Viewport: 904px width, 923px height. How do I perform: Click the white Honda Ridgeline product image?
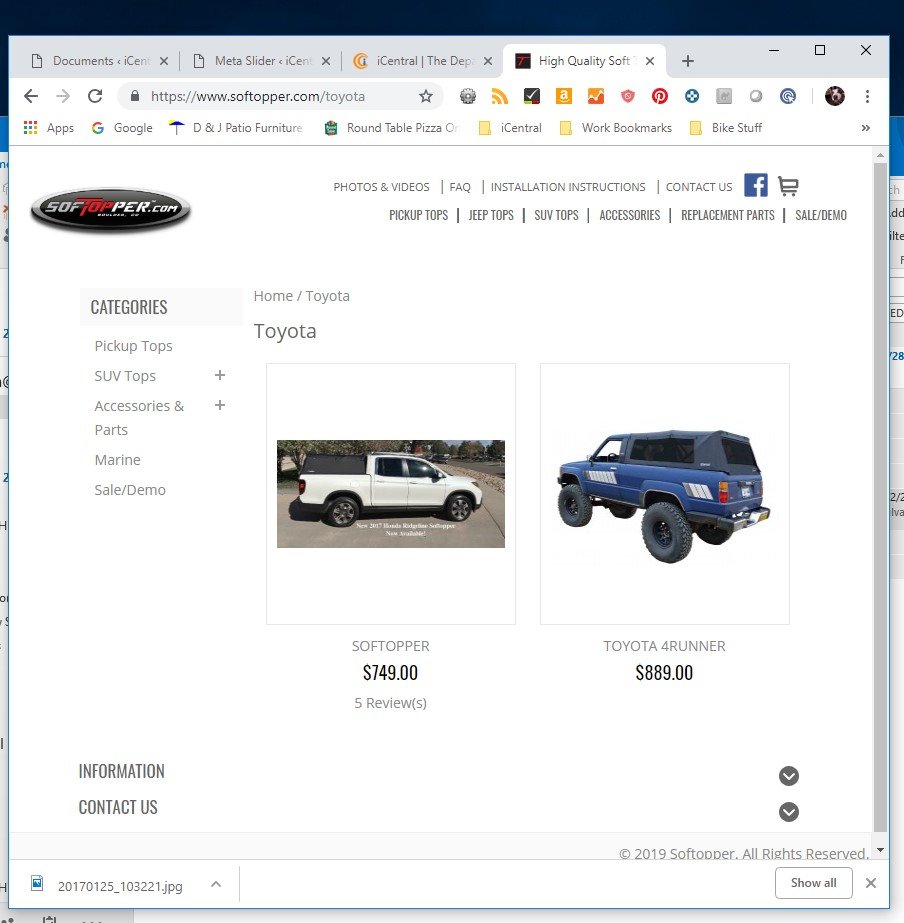pos(391,494)
